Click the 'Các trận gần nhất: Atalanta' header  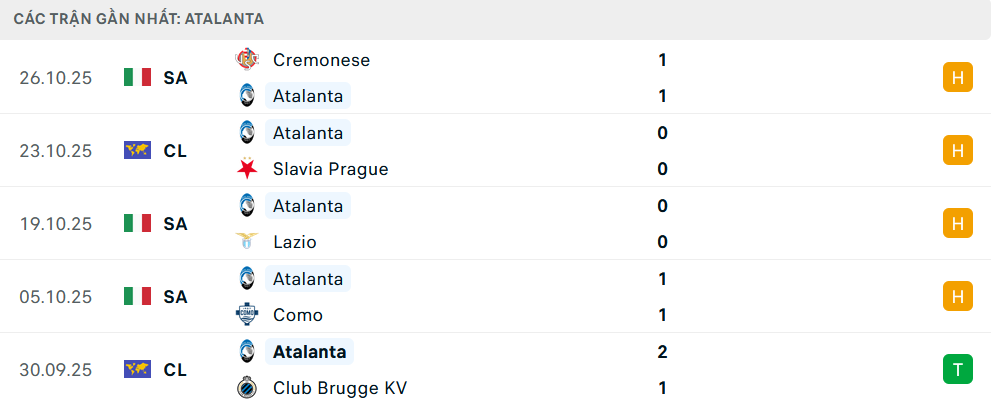[x=139, y=19]
